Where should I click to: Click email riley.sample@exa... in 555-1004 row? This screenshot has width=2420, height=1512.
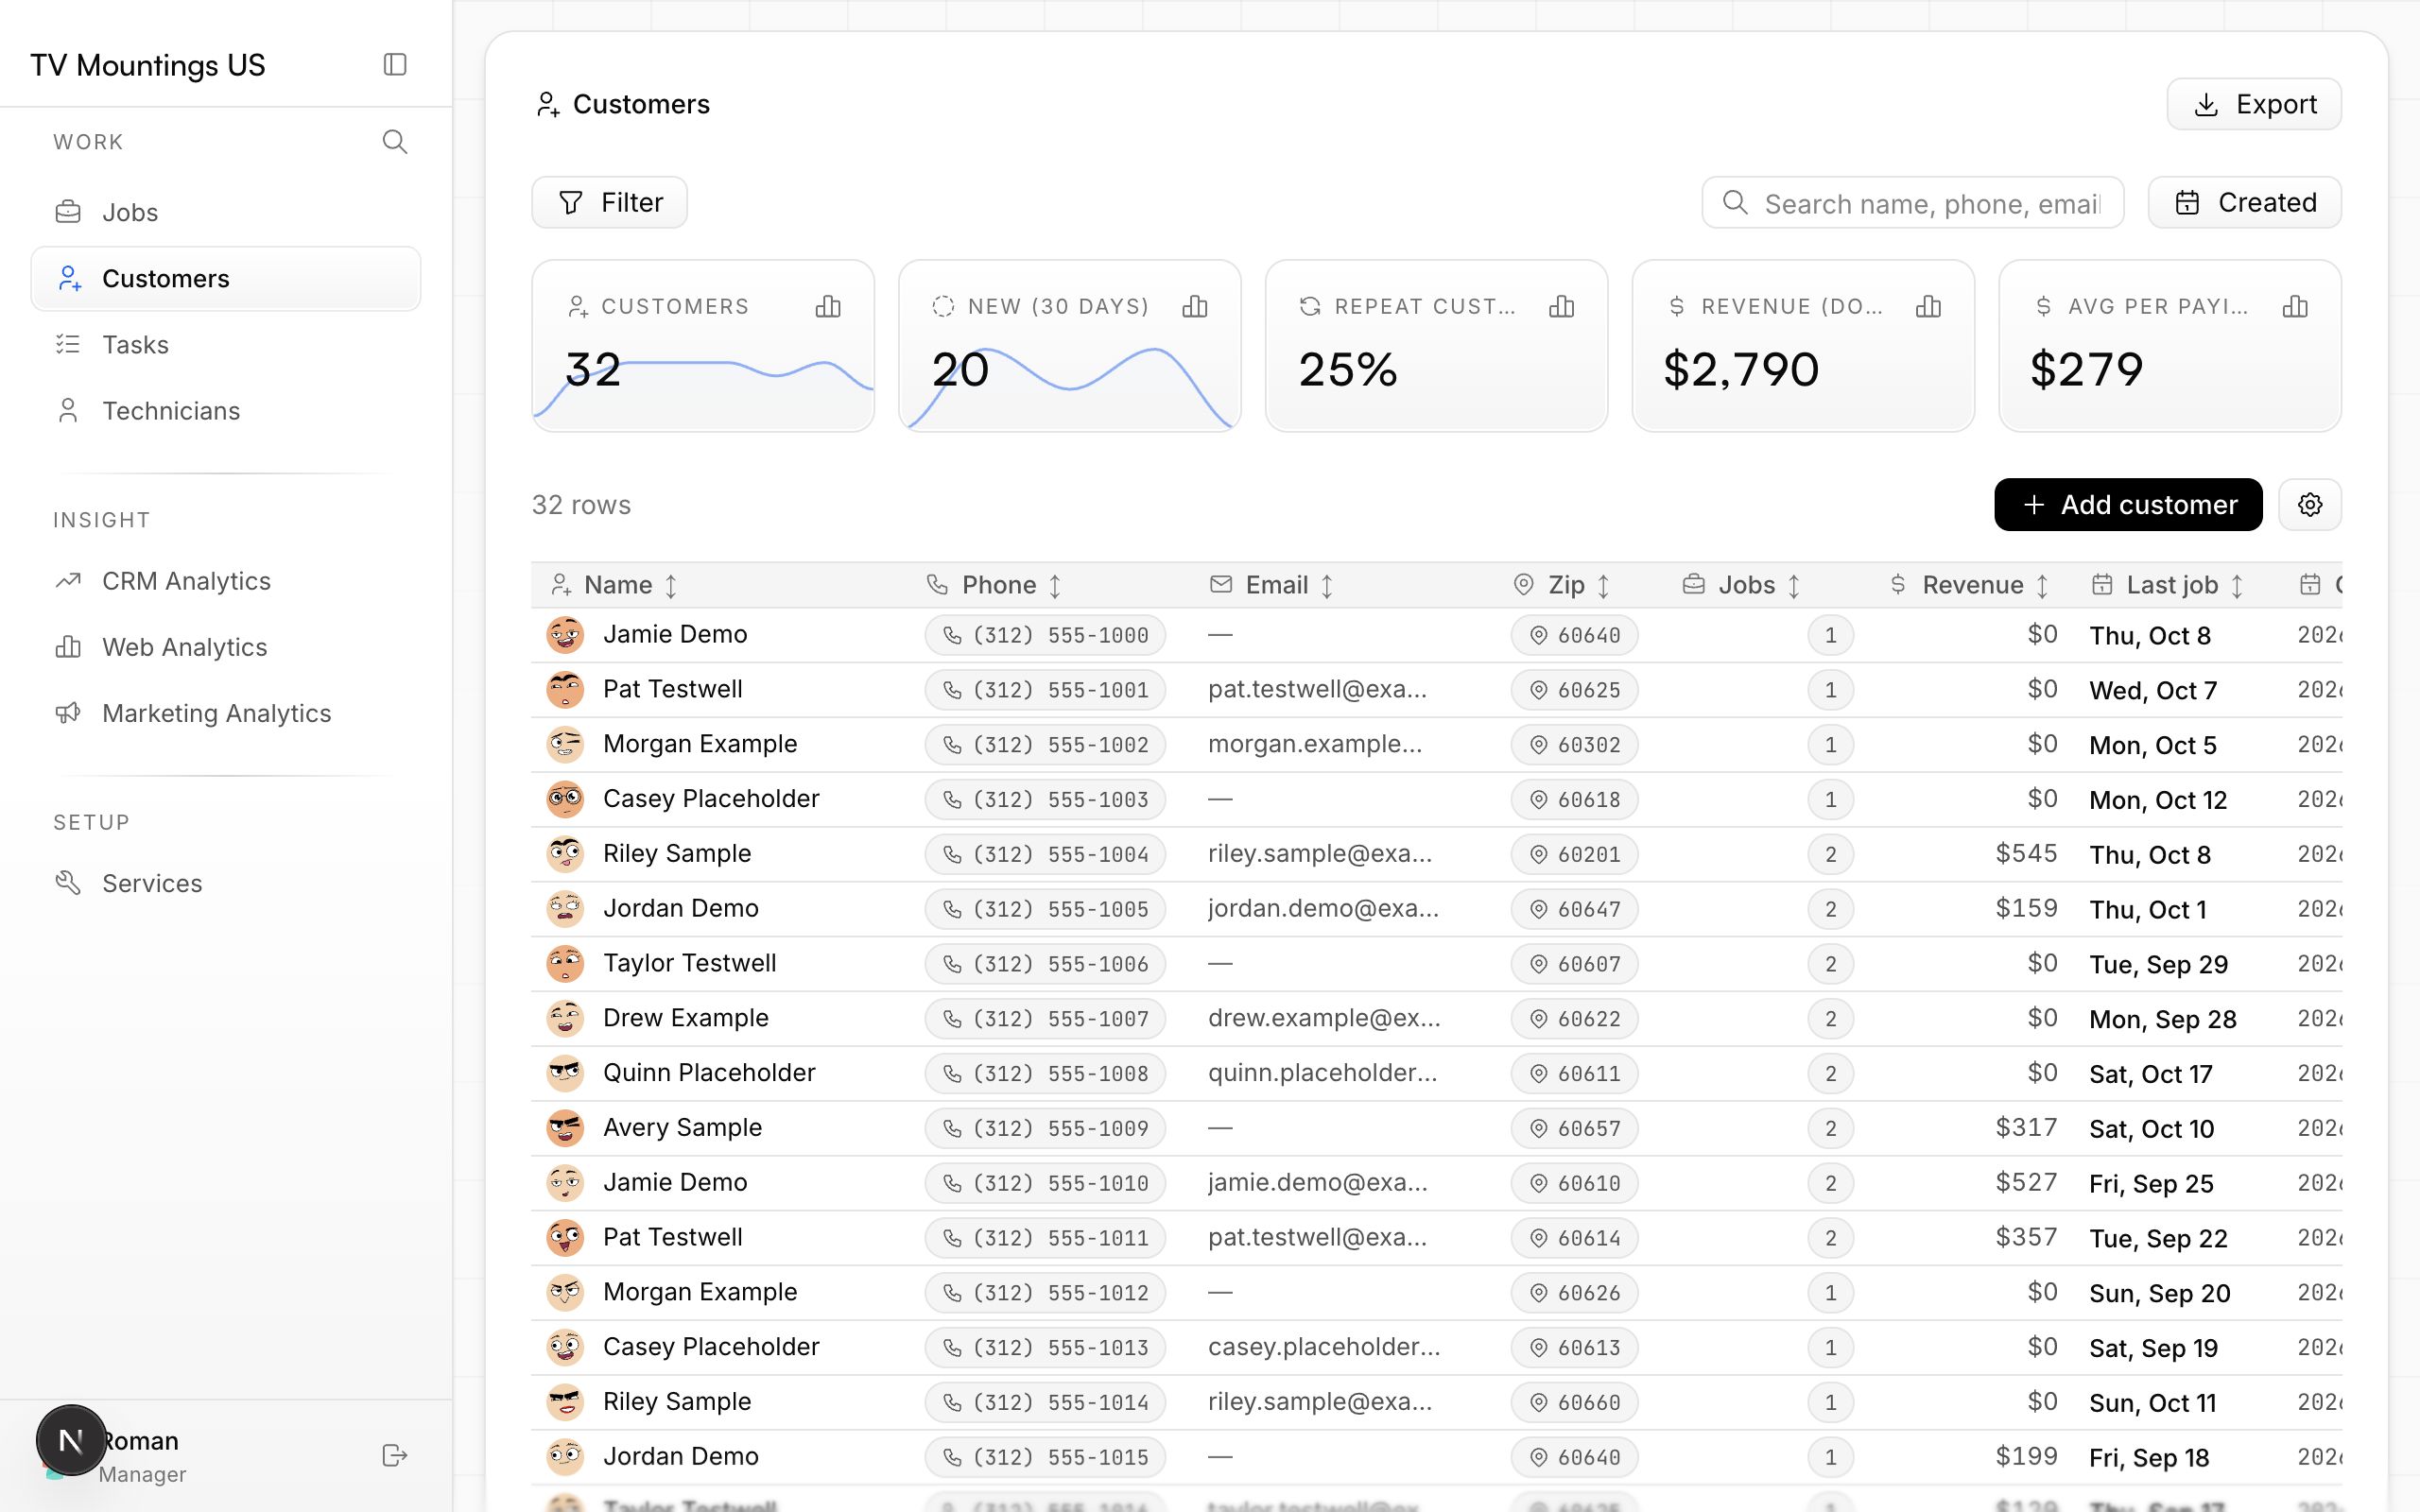(1319, 854)
